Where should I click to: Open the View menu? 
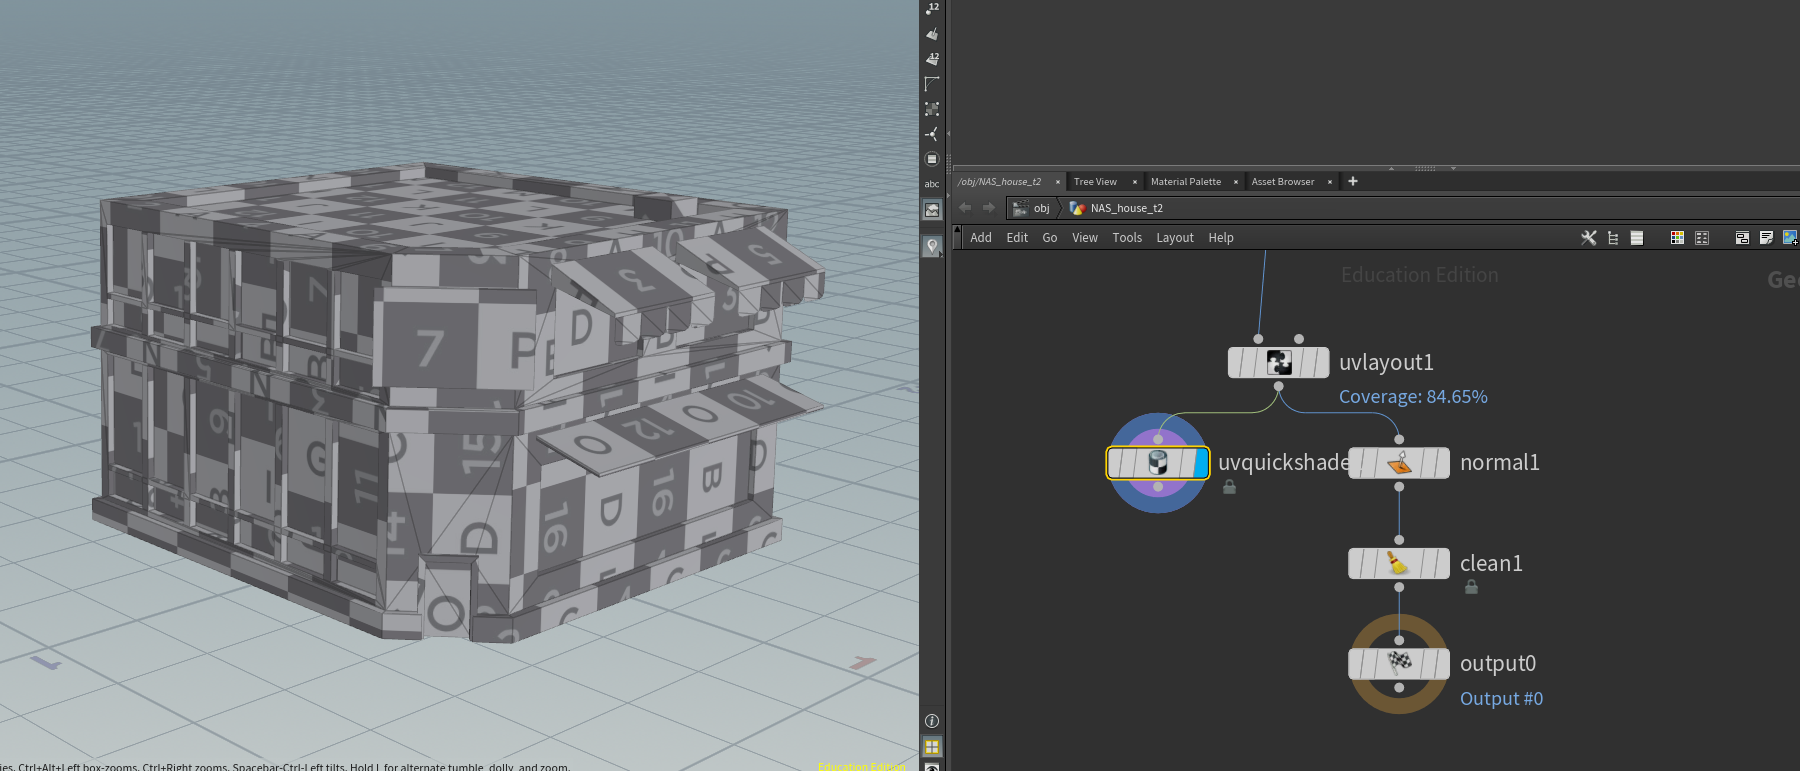tap(1085, 238)
